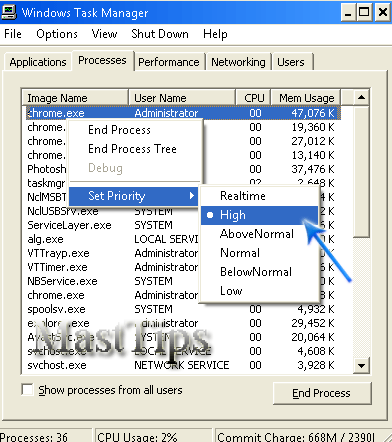392x442 pixels.
Task: Click the End Process button
Action: [x=322, y=393]
